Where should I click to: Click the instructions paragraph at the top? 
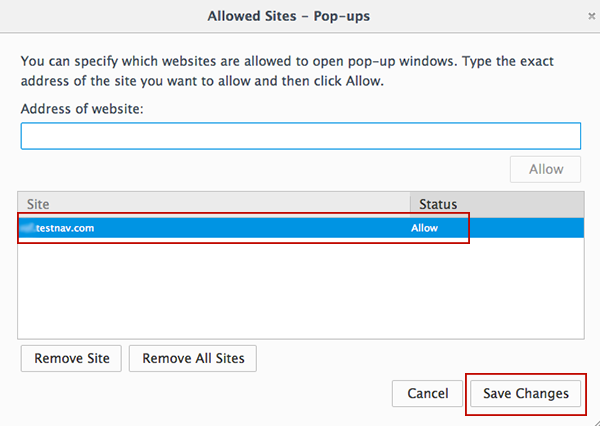point(300,70)
